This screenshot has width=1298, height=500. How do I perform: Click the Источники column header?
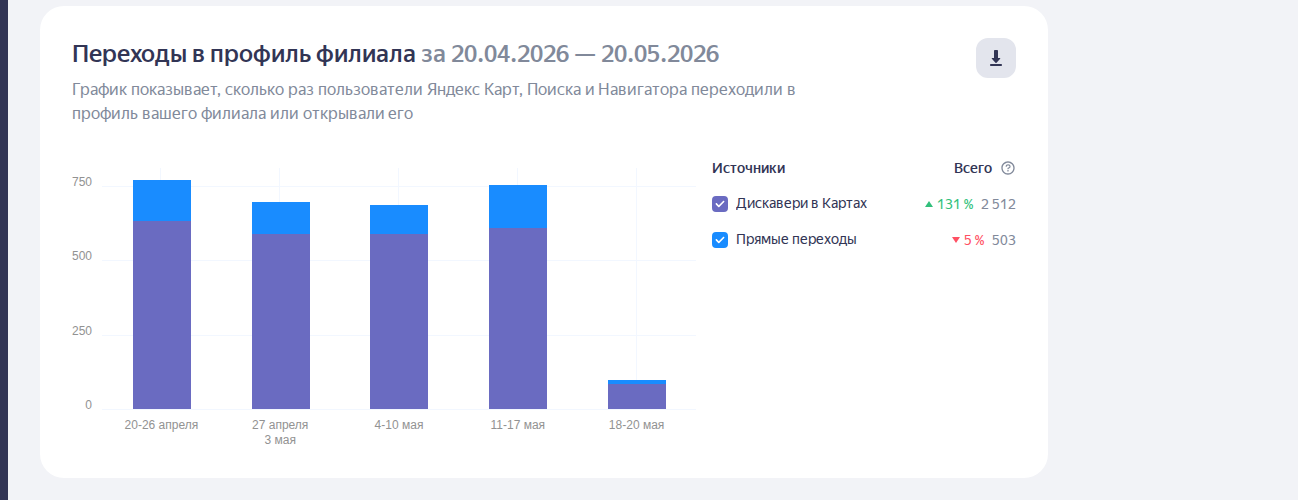click(749, 168)
